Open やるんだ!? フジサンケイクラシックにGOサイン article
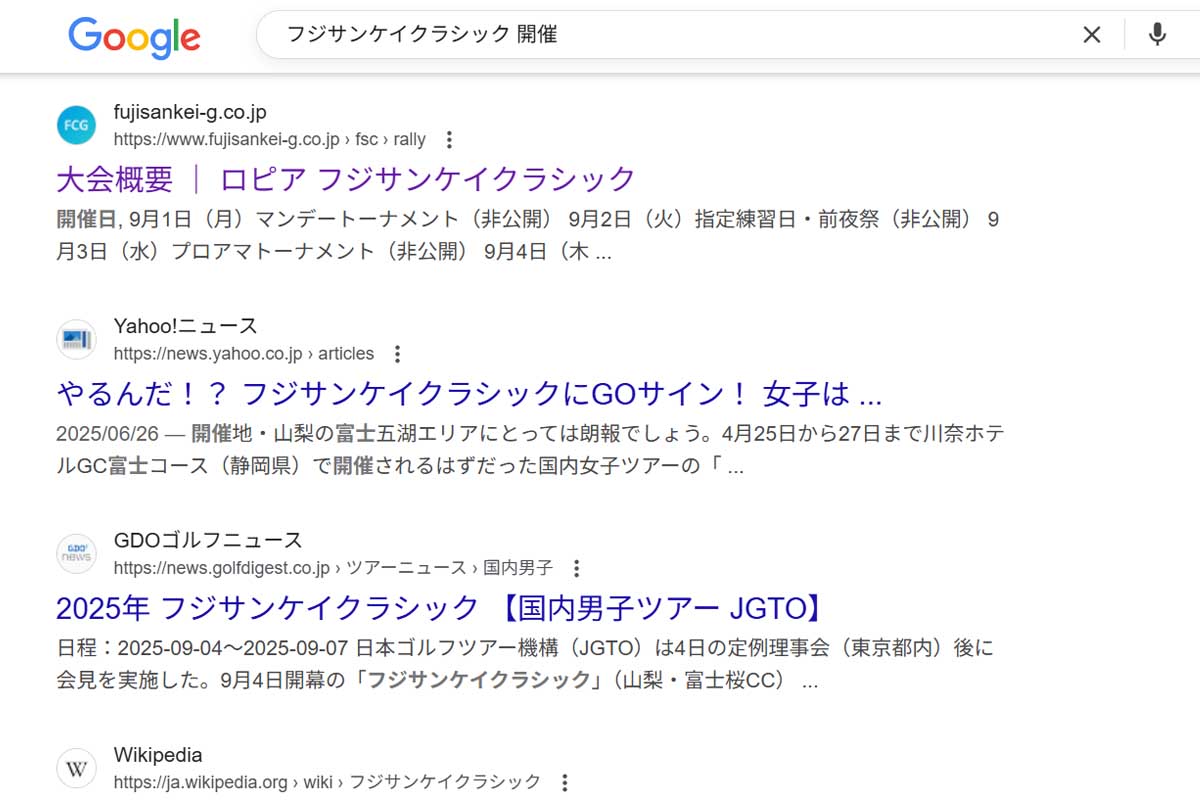Image resolution: width=1200 pixels, height=800 pixels. (469, 394)
